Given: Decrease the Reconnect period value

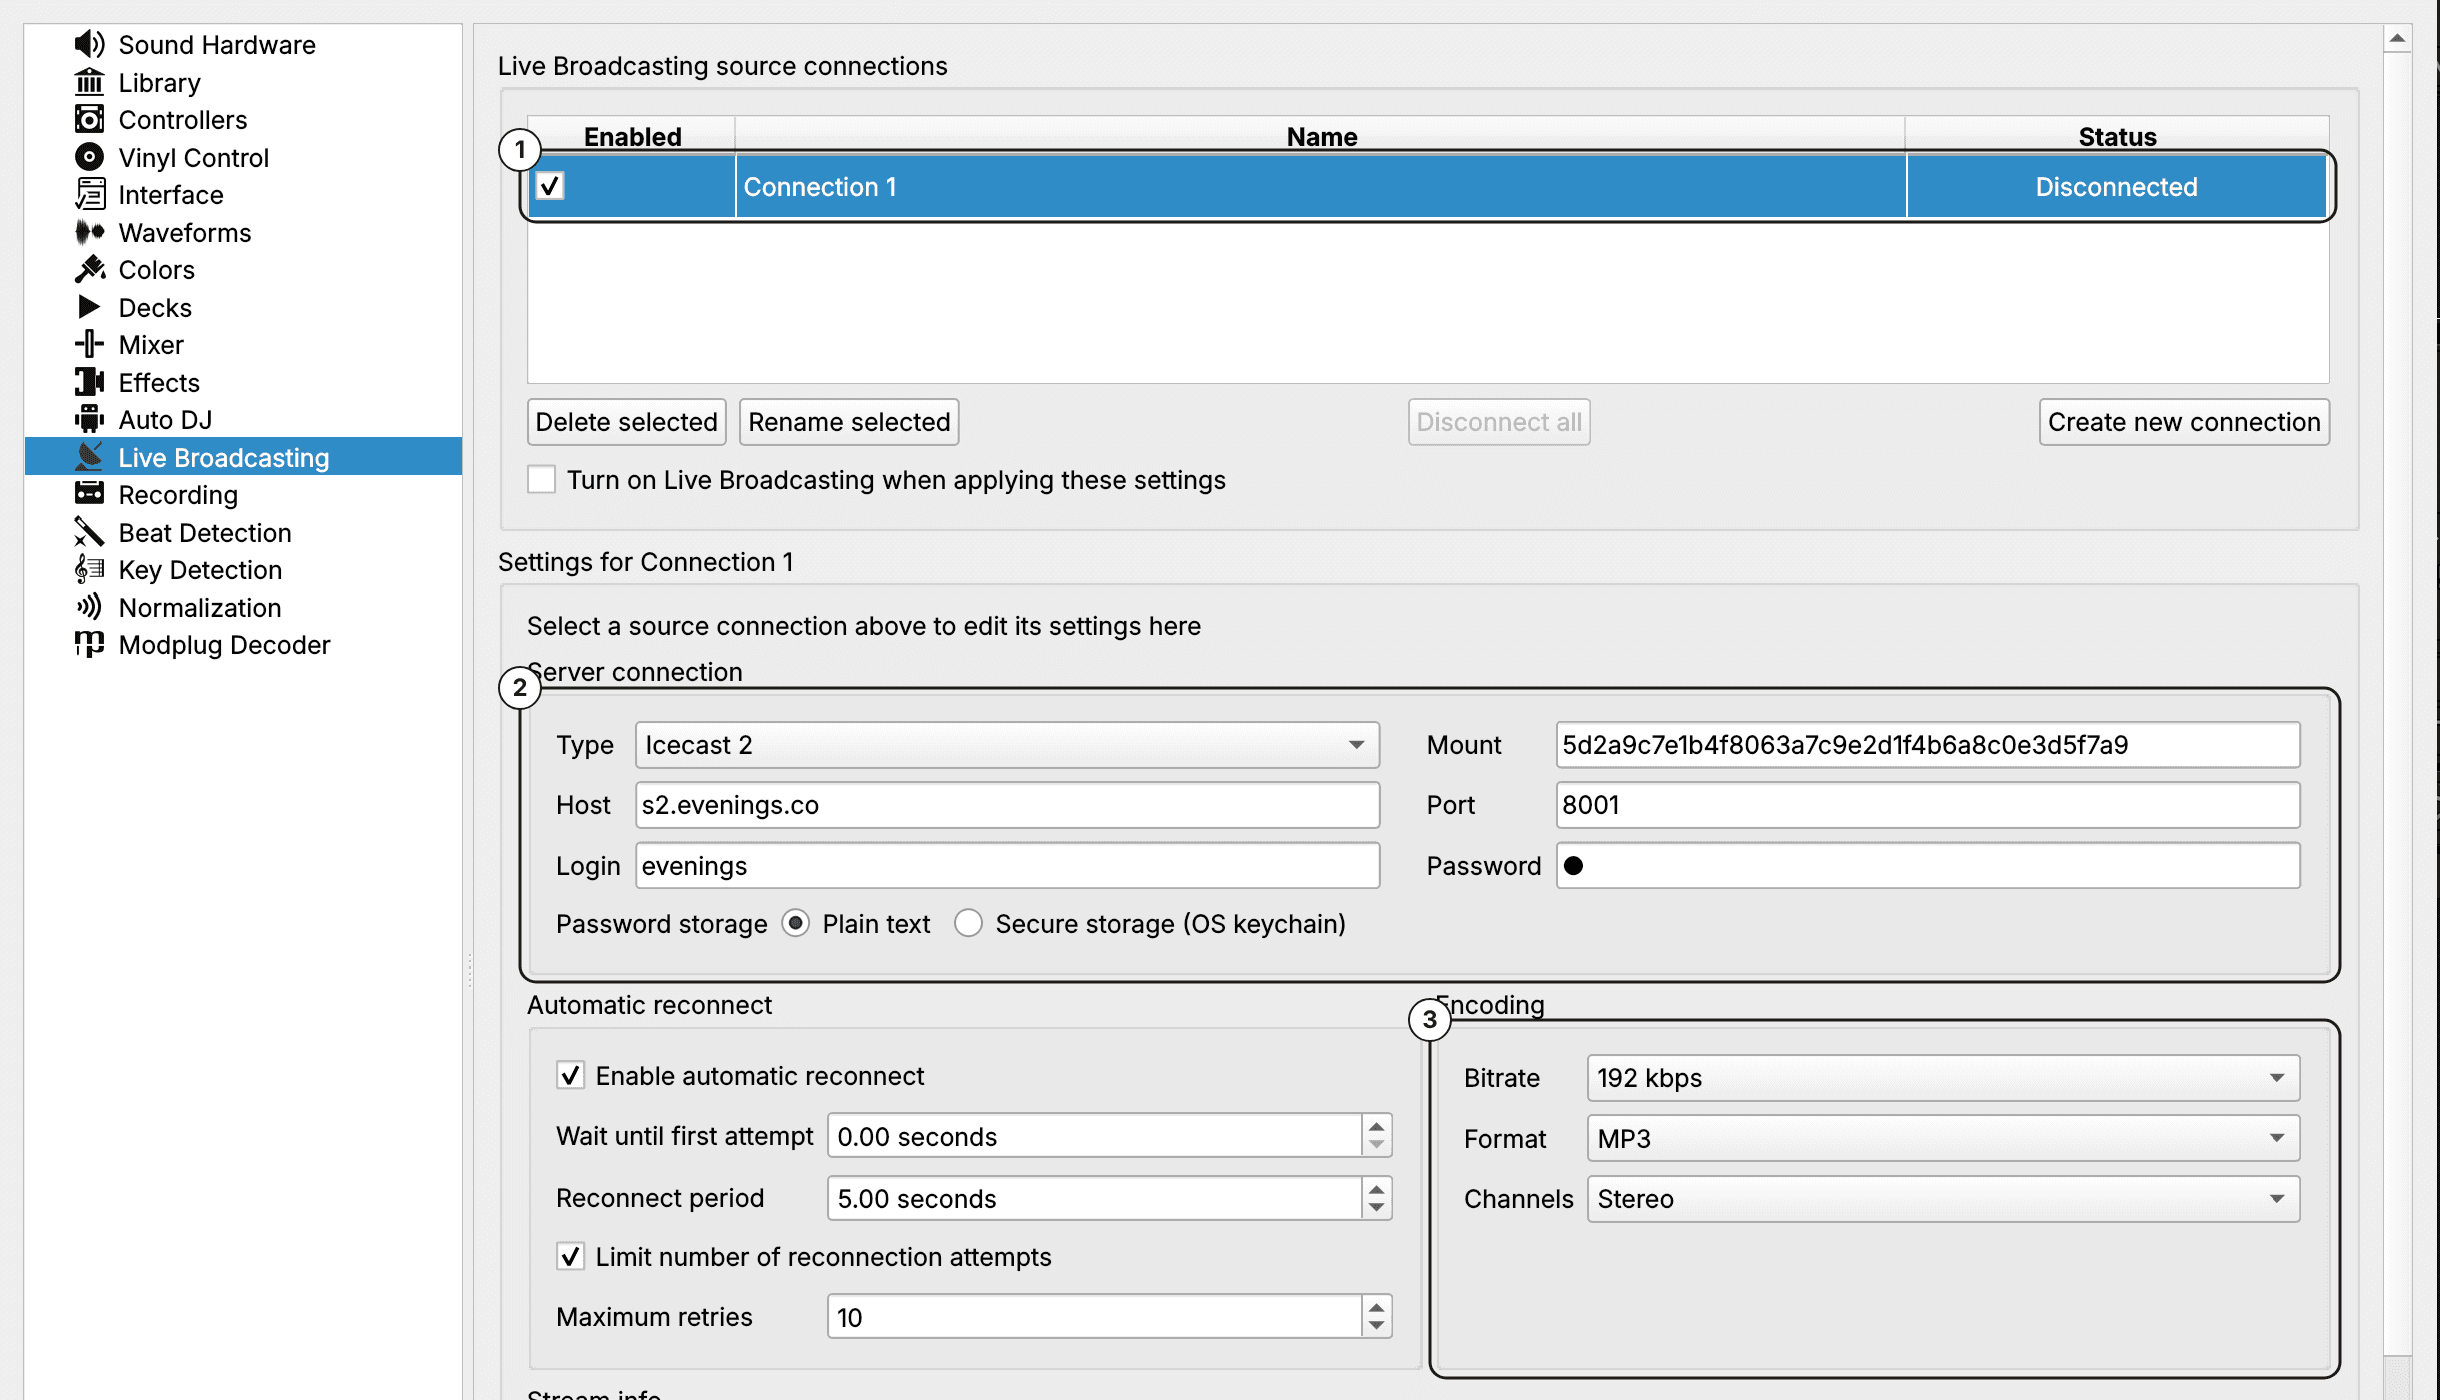Looking at the screenshot, I should (1377, 1208).
